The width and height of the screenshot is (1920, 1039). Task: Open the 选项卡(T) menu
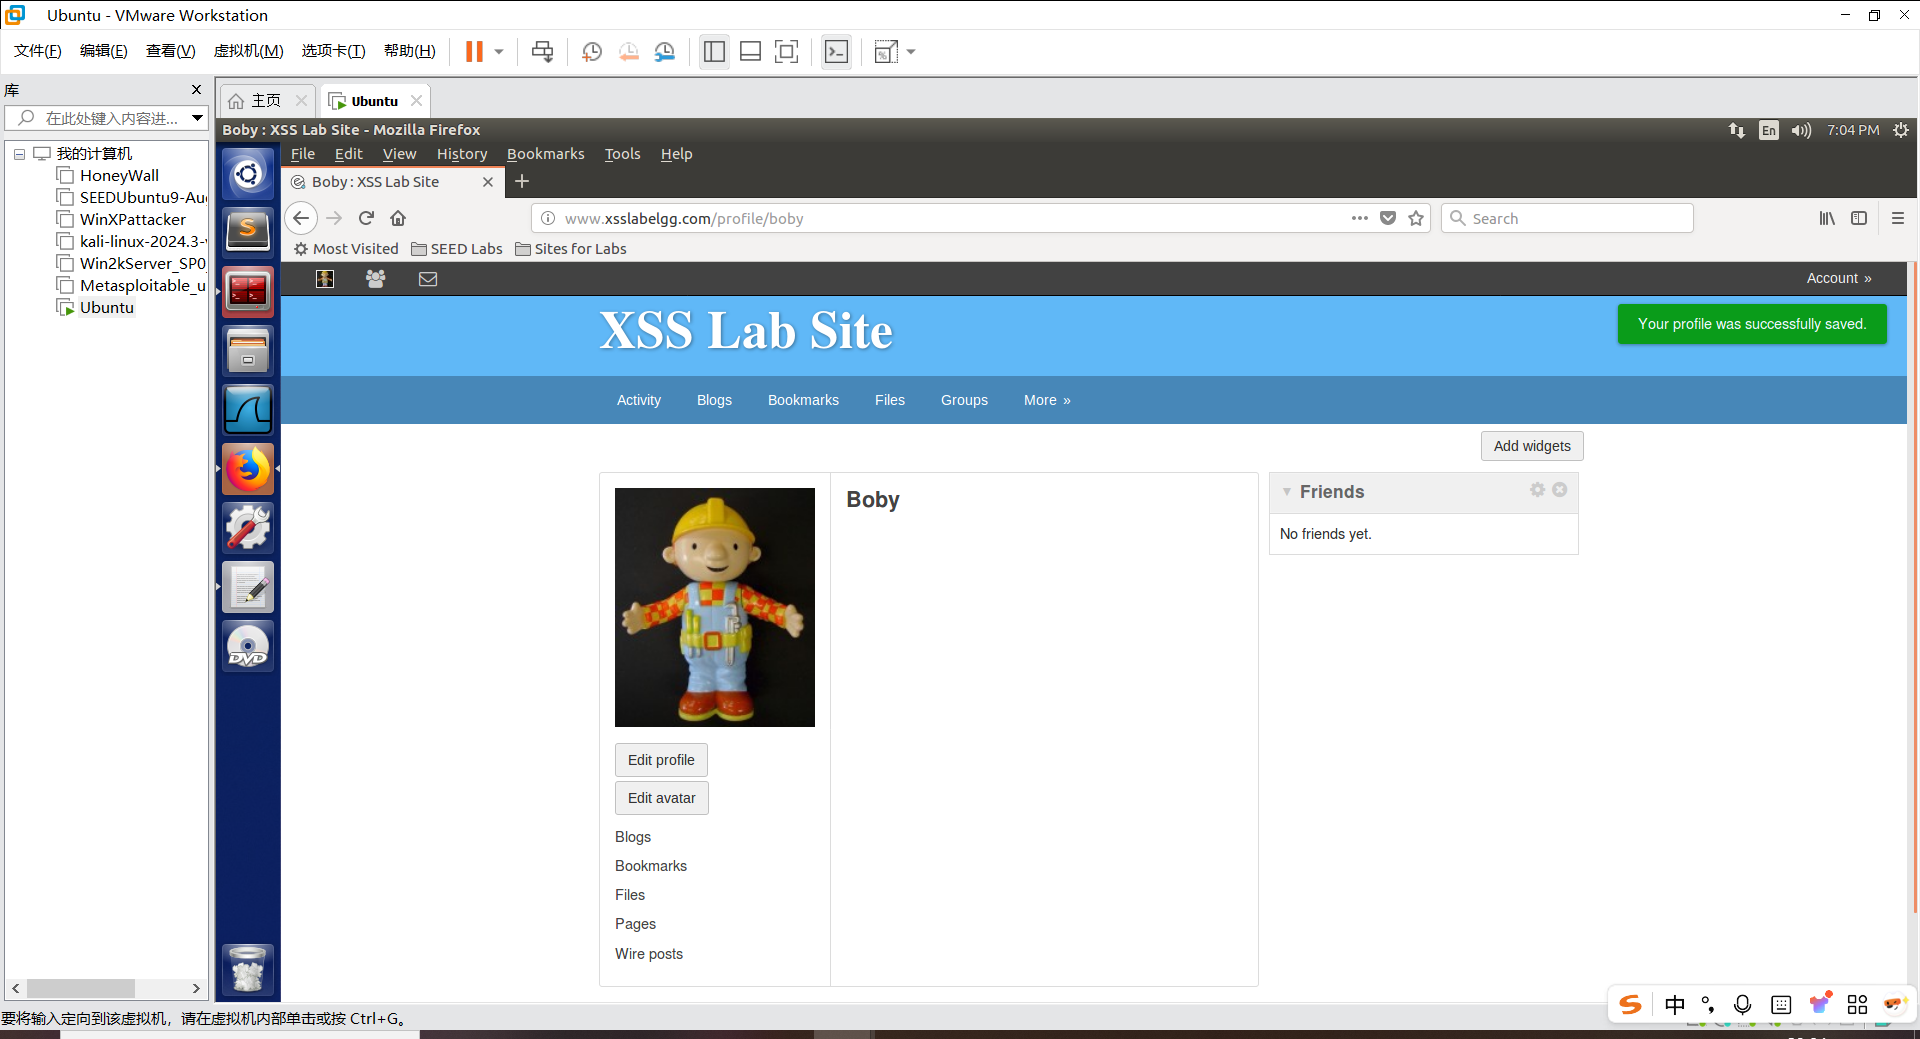[333, 51]
